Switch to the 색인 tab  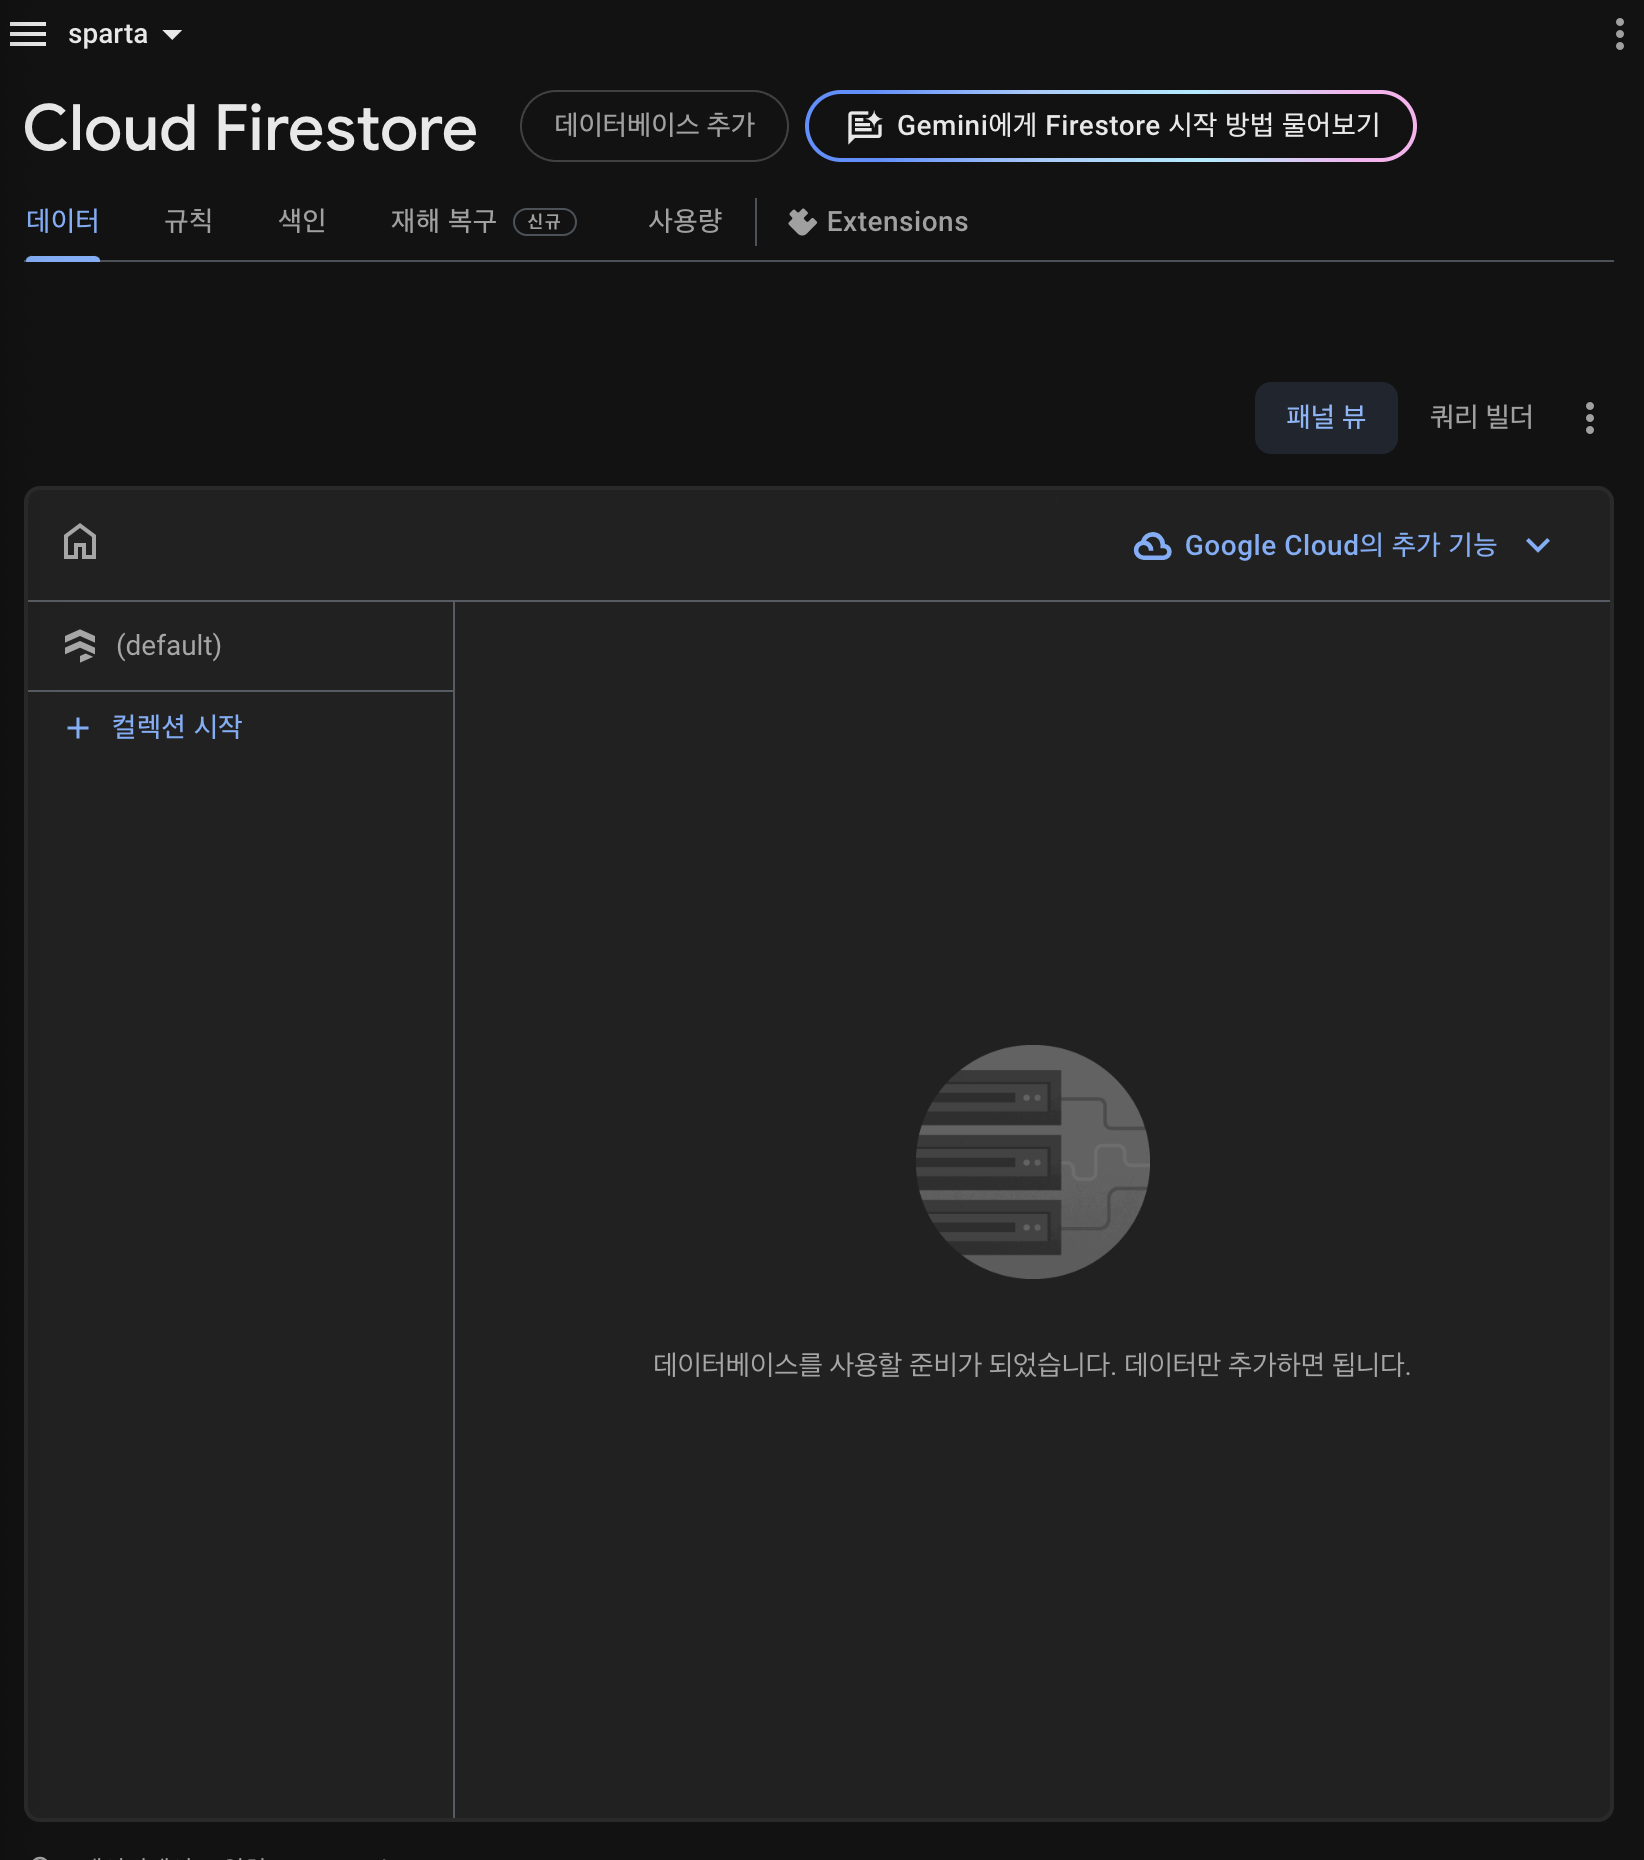(x=302, y=221)
